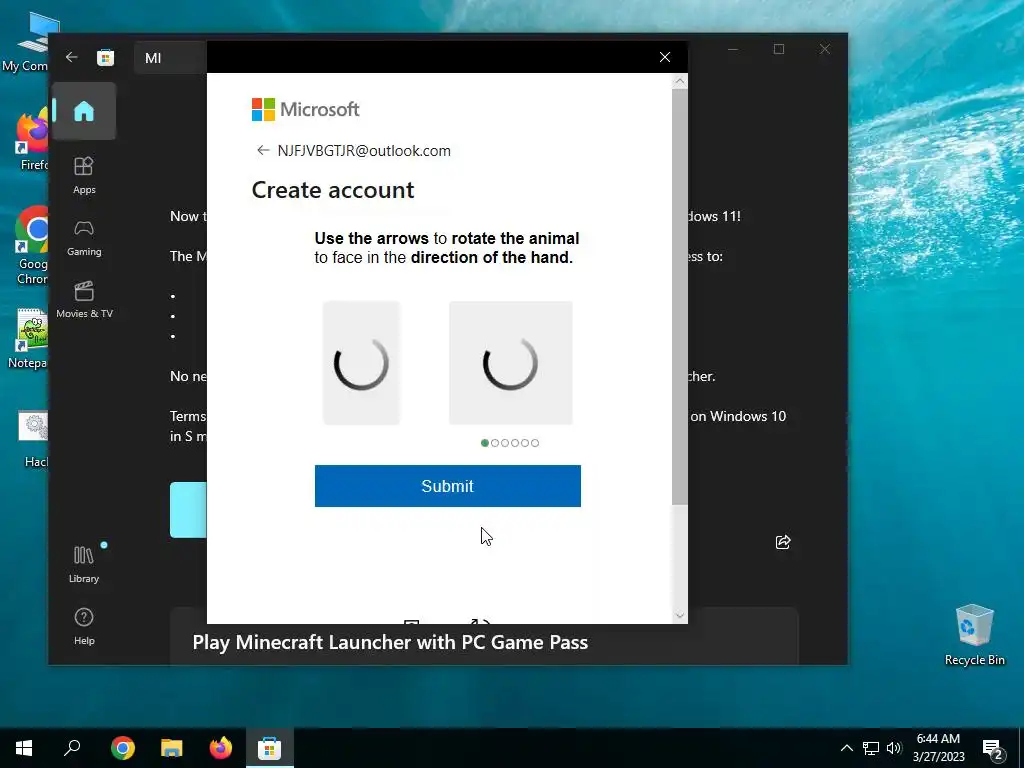
Task: Click the Submit button
Action: tap(447, 486)
